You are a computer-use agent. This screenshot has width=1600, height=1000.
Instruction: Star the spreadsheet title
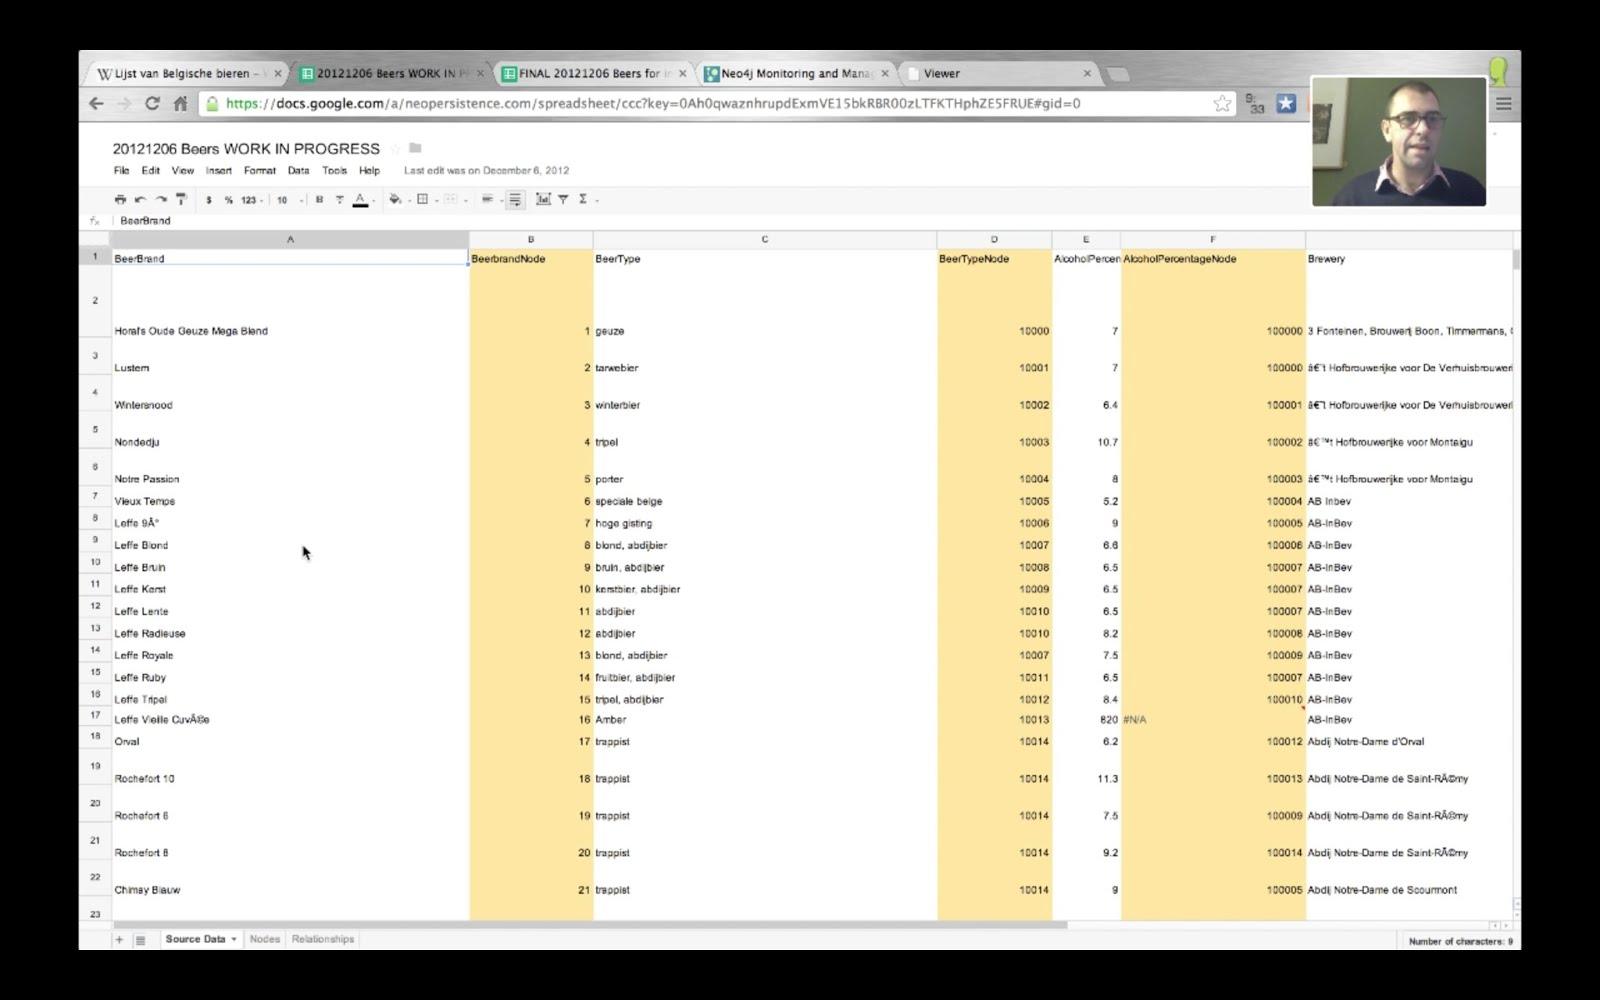(396, 149)
